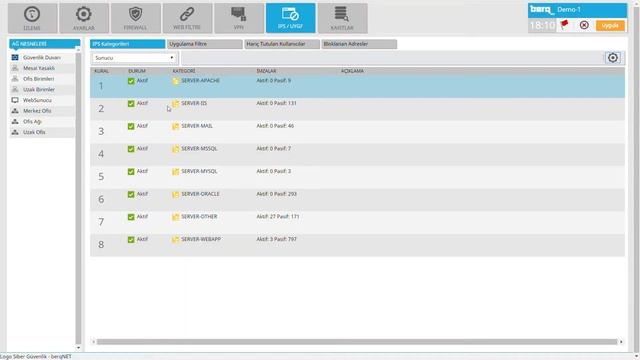
Task: Open the Uygulama Filtre tab
Action: tap(205, 44)
